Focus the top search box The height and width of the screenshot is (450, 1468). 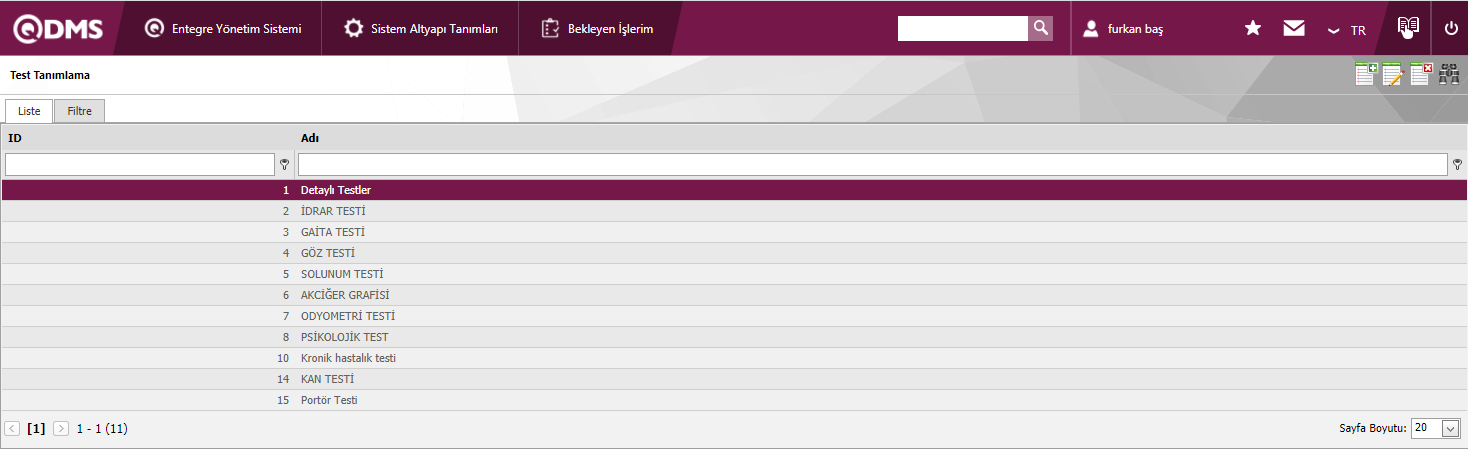point(963,28)
